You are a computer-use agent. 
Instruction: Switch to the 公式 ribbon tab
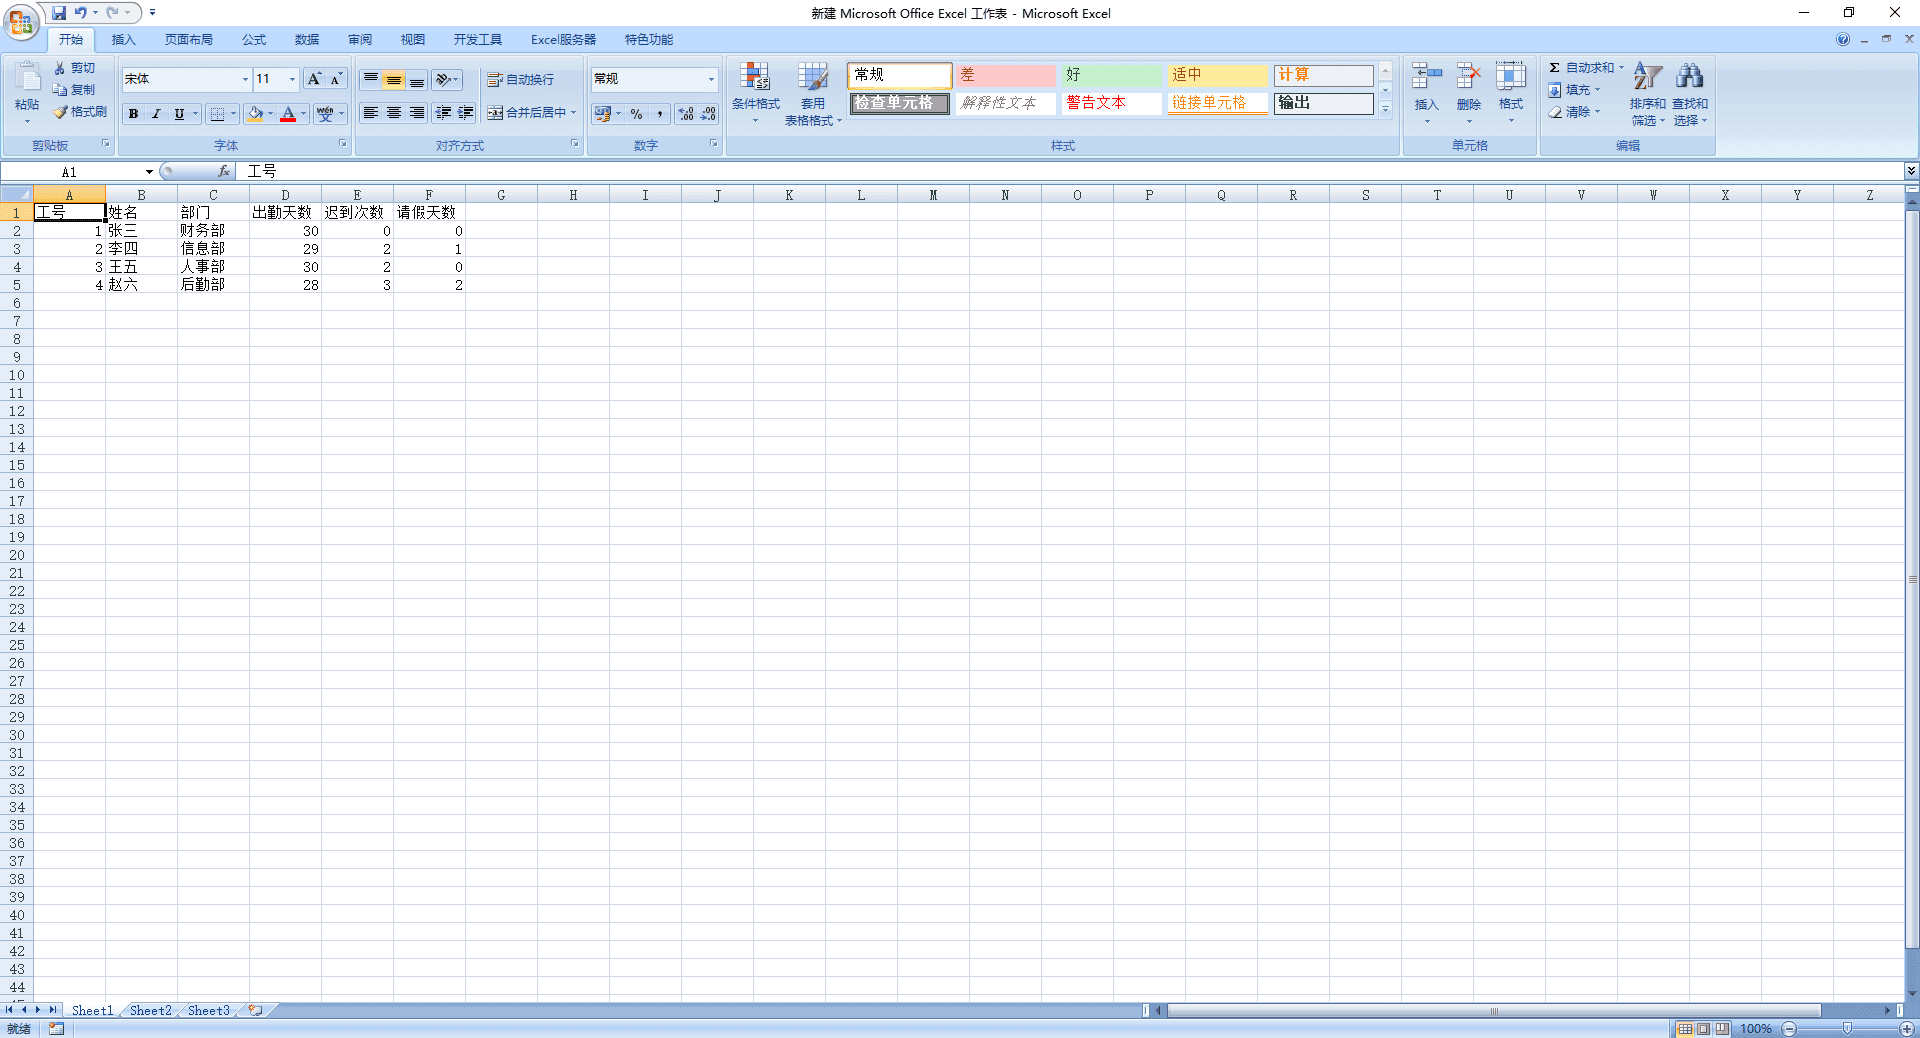point(254,40)
